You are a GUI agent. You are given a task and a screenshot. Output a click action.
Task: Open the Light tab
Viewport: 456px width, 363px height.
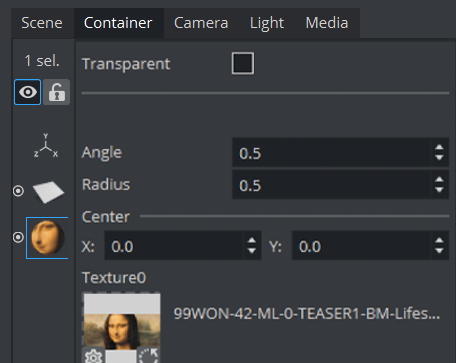[x=267, y=23]
